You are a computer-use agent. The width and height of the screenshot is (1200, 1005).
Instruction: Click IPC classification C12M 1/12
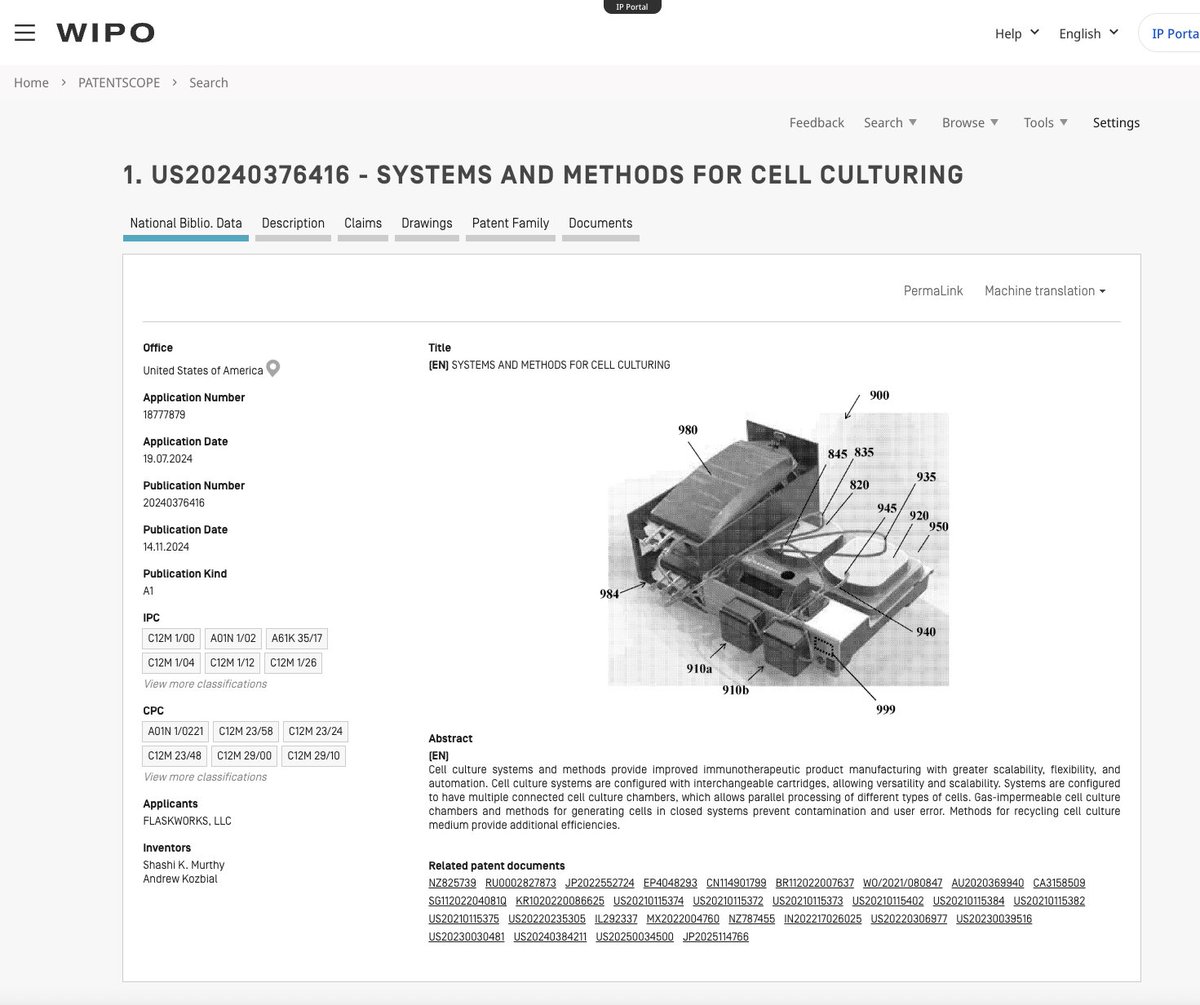click(x=233, y=662)
